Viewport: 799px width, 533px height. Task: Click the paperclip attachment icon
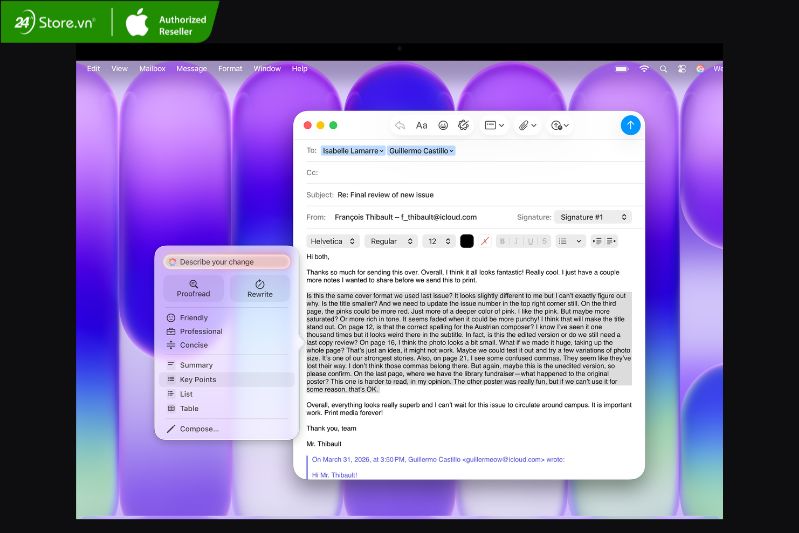click(525, 126)
